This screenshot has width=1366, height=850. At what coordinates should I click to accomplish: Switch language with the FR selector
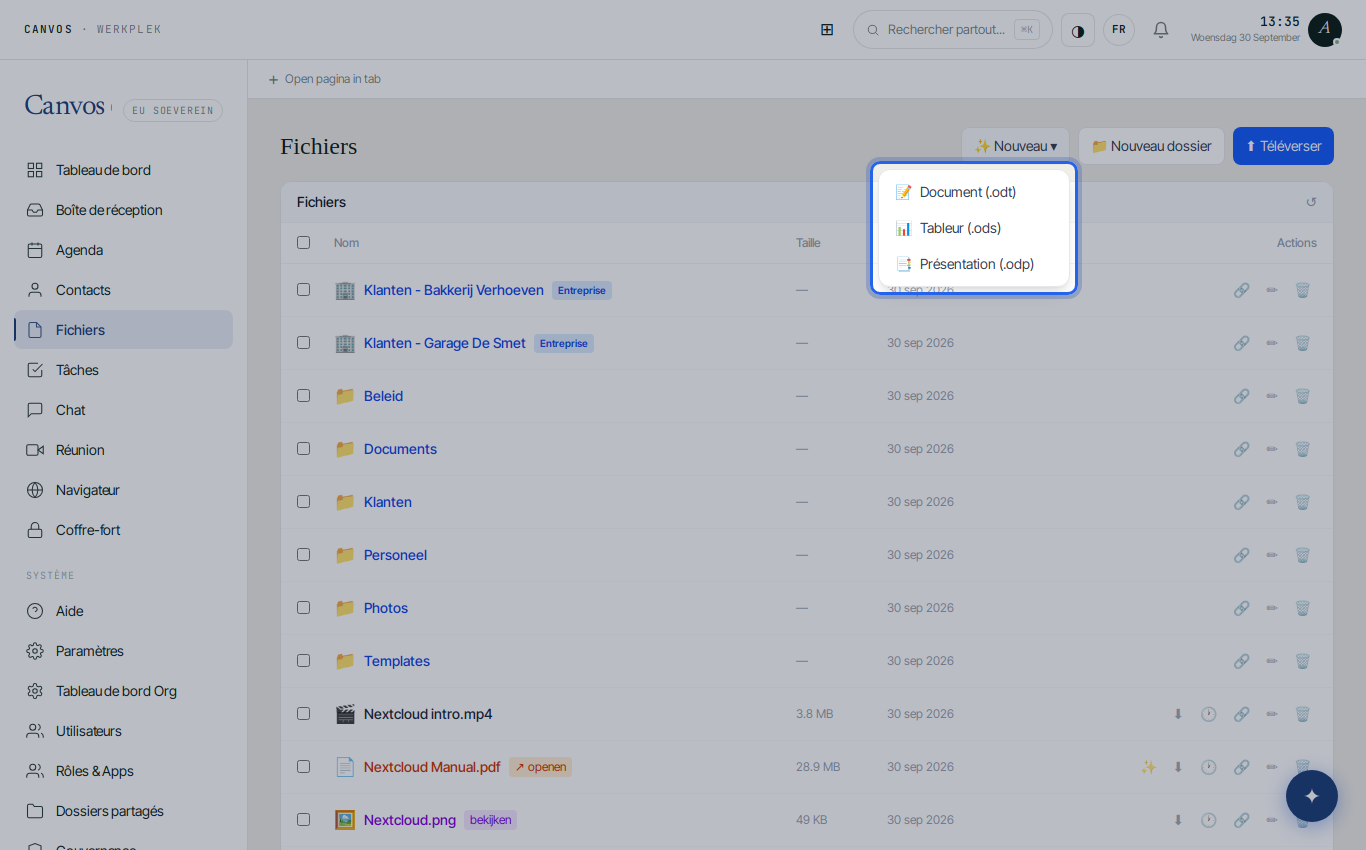click(1119, 30)
